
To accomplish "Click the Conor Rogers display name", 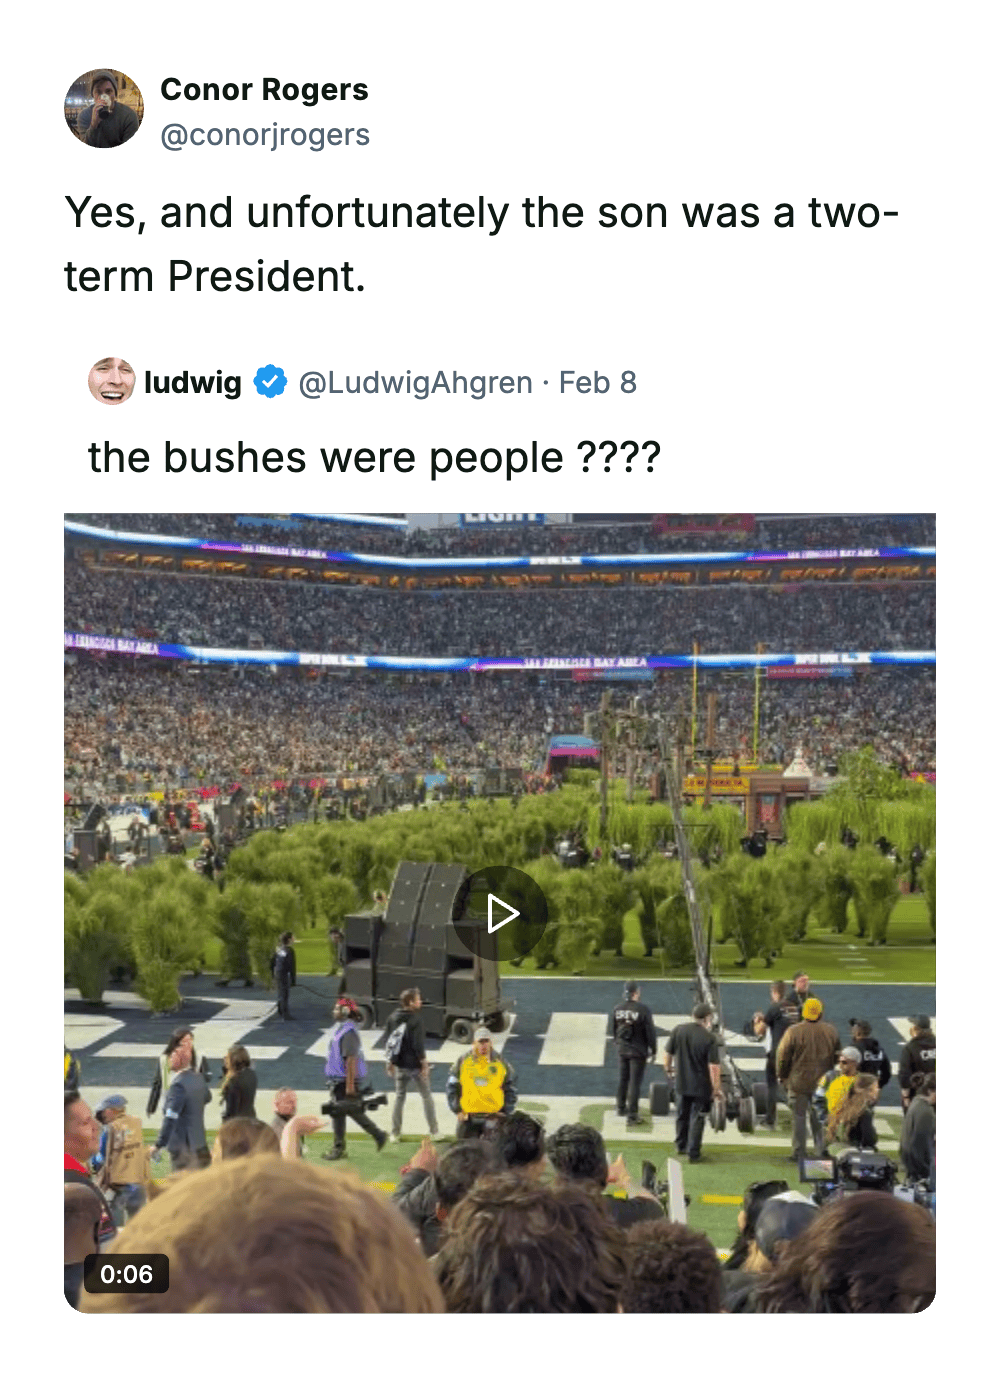I will [264, 90].
